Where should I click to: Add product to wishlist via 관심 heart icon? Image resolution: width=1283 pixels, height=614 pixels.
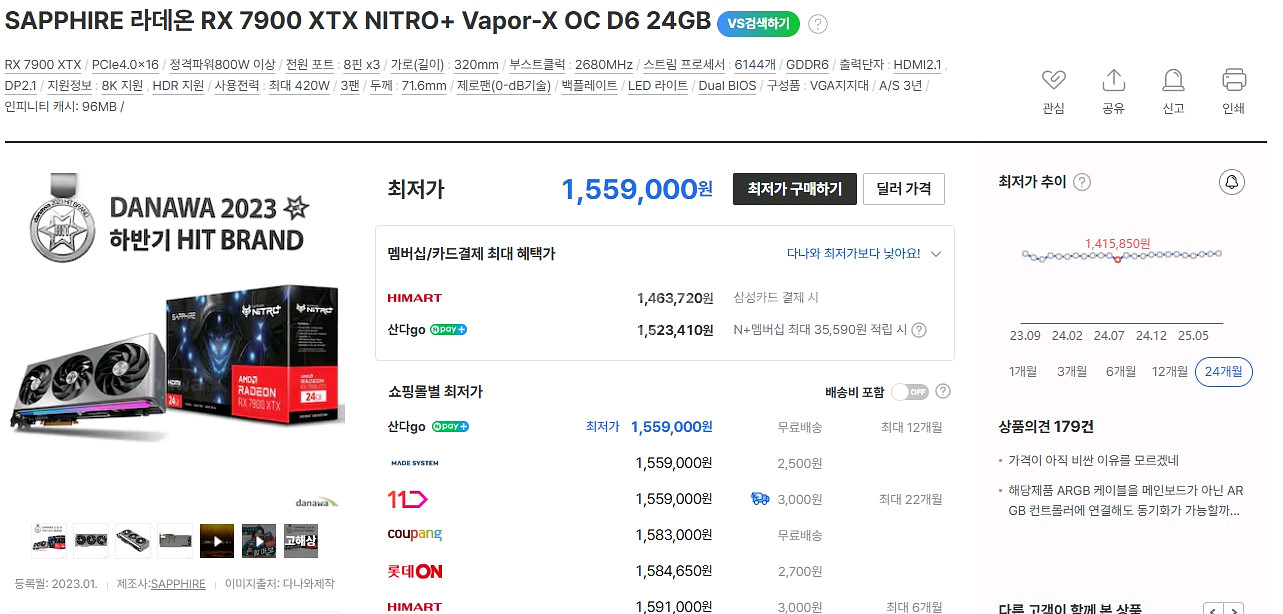click(x=1053, y=80)
